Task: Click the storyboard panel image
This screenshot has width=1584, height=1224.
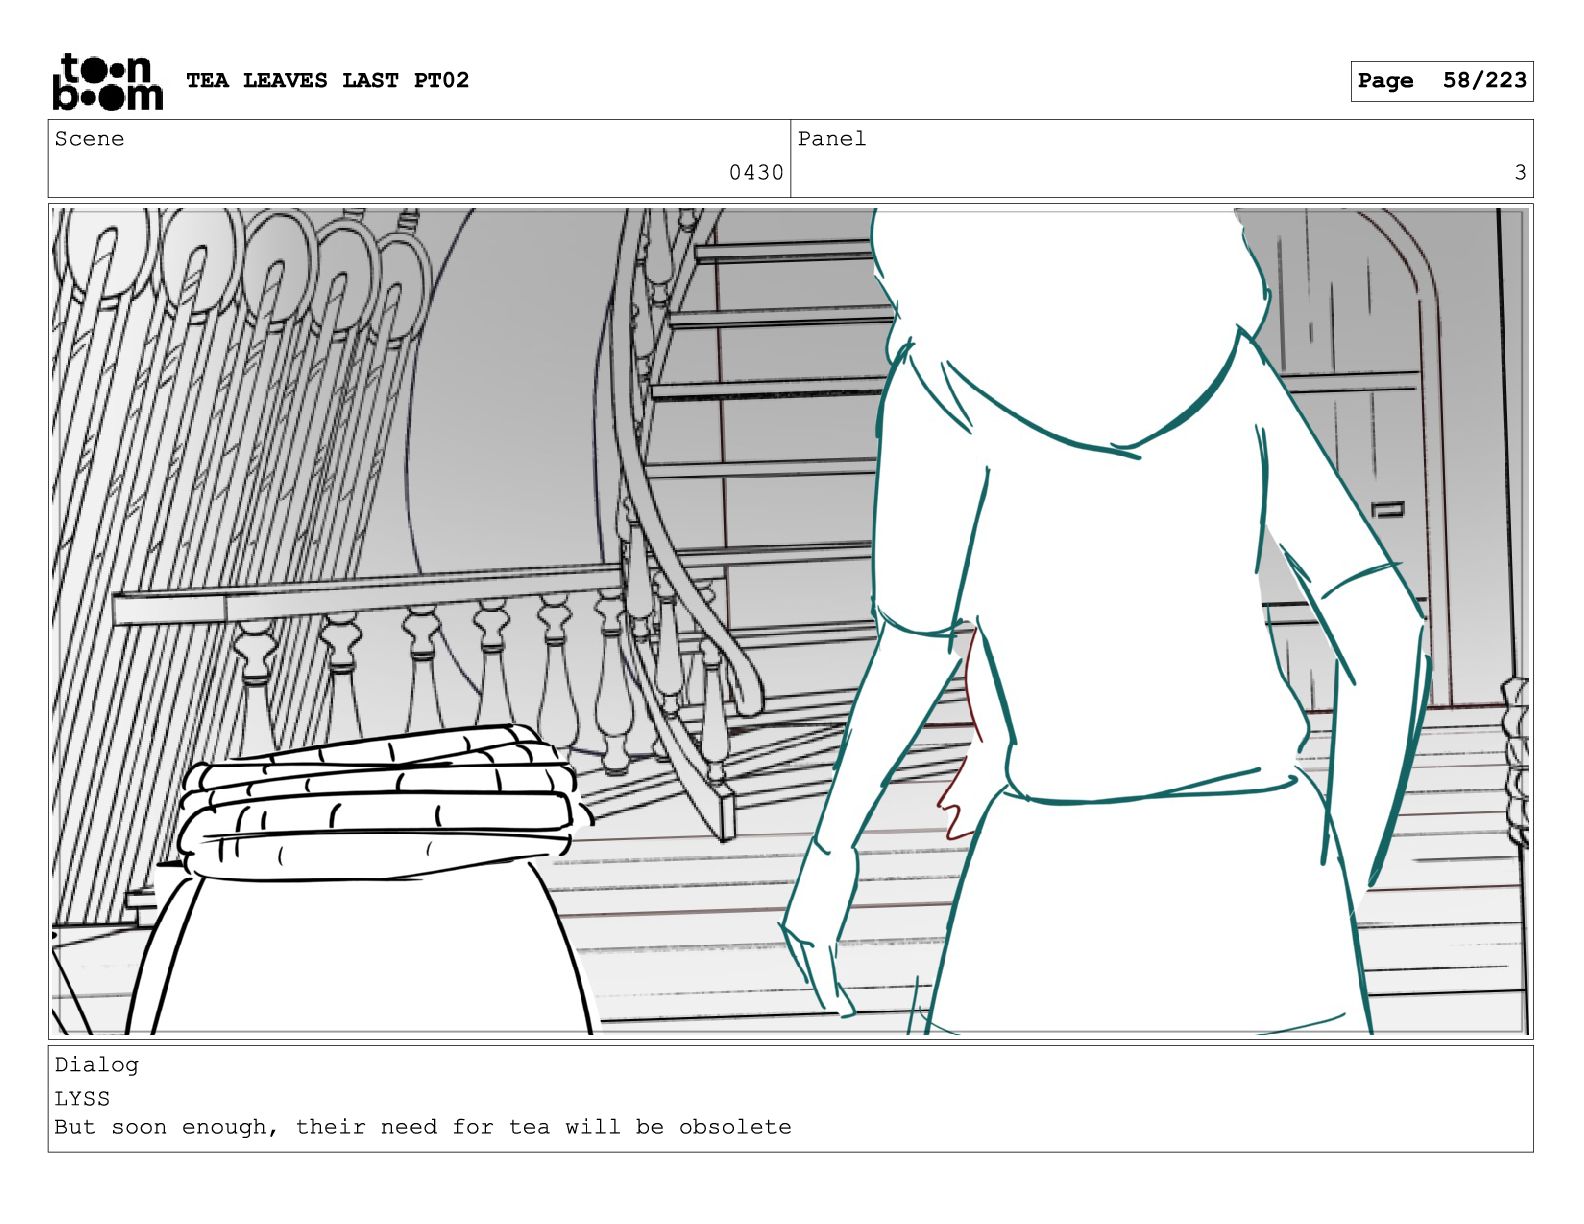Action: click(x=790, y=621)
